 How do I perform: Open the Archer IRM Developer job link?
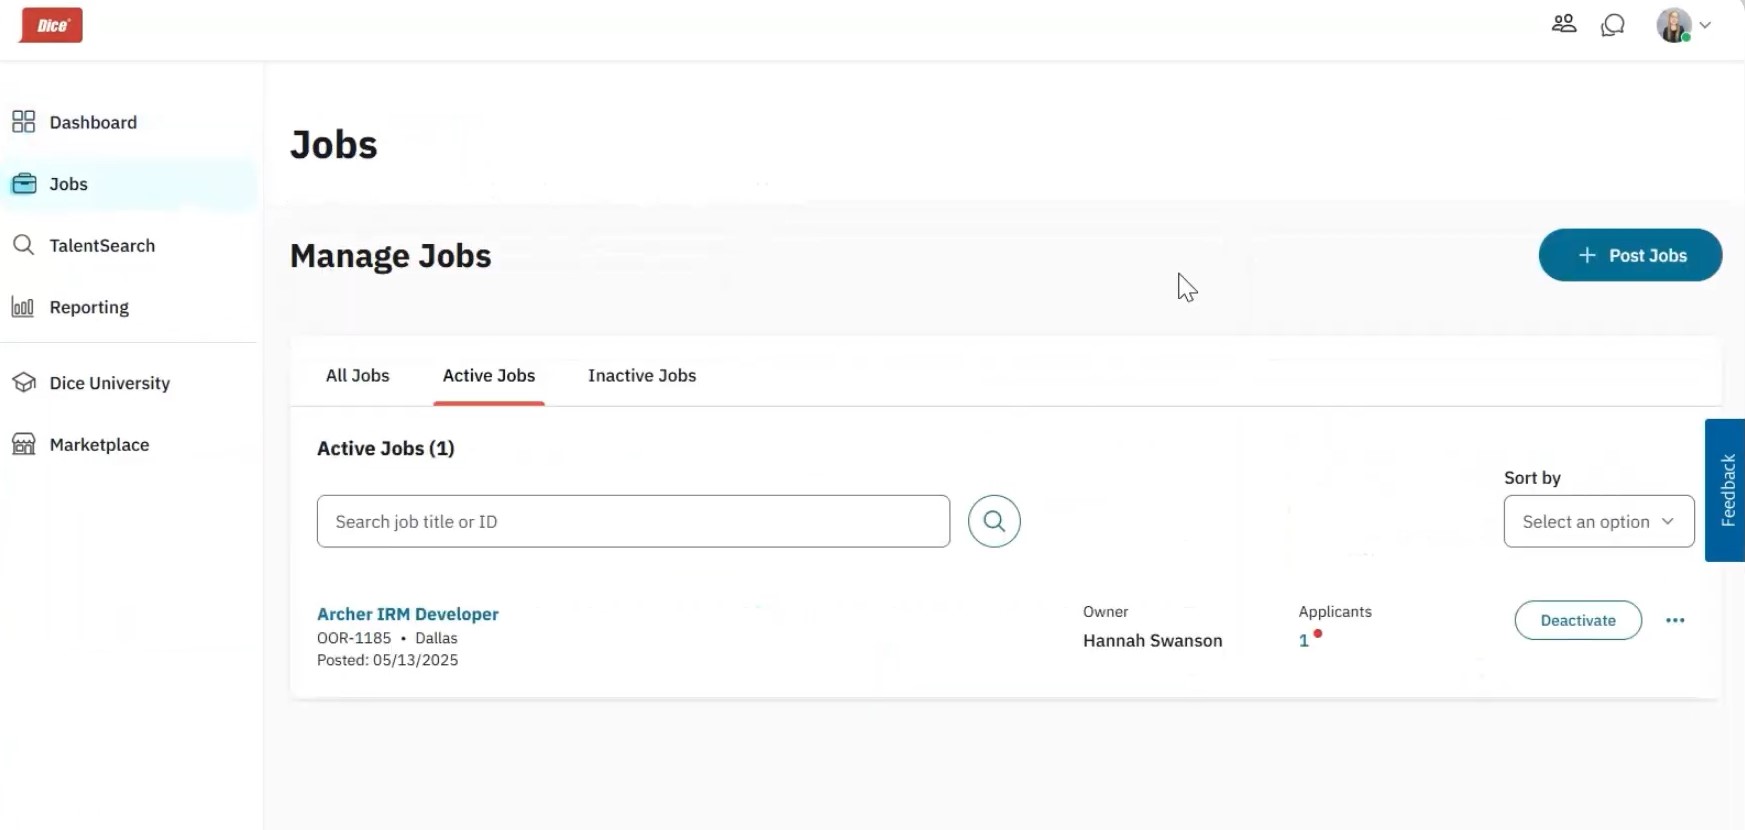(x=408, y=614)
